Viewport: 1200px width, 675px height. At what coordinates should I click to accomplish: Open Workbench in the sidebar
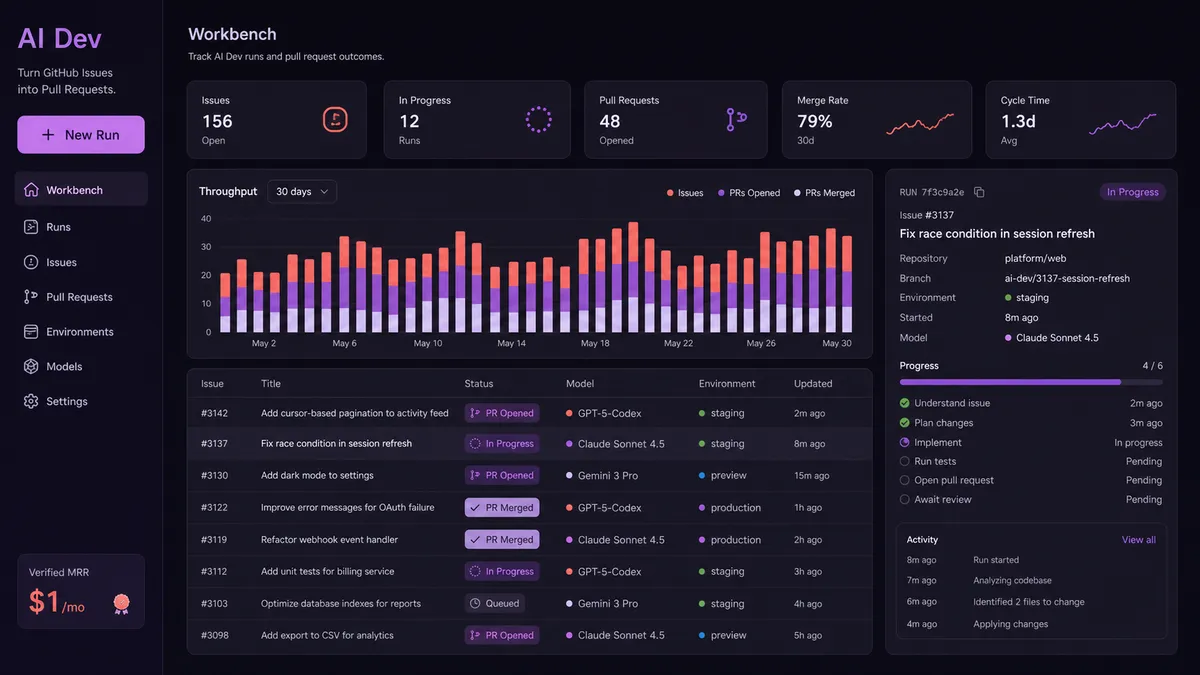tap(81, 190)
